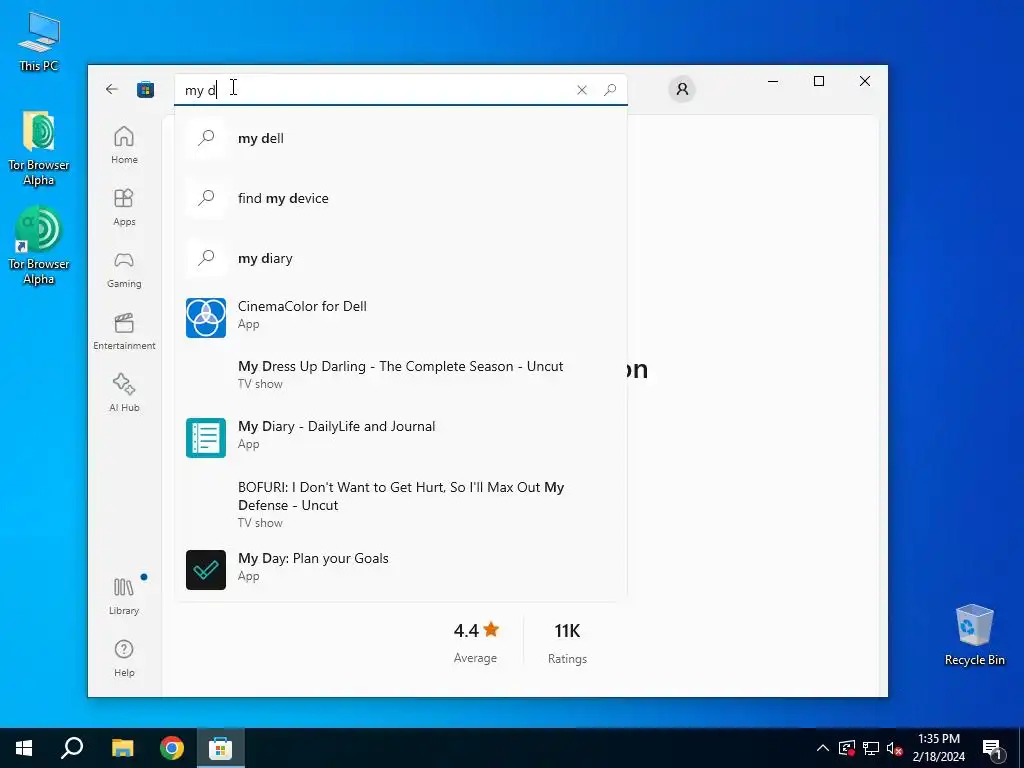Image resolution: width=1024 pixels, height=768 pixels.
Task: Select the CinemaColor for Dell app icon
Action: (x=206, y=318)
